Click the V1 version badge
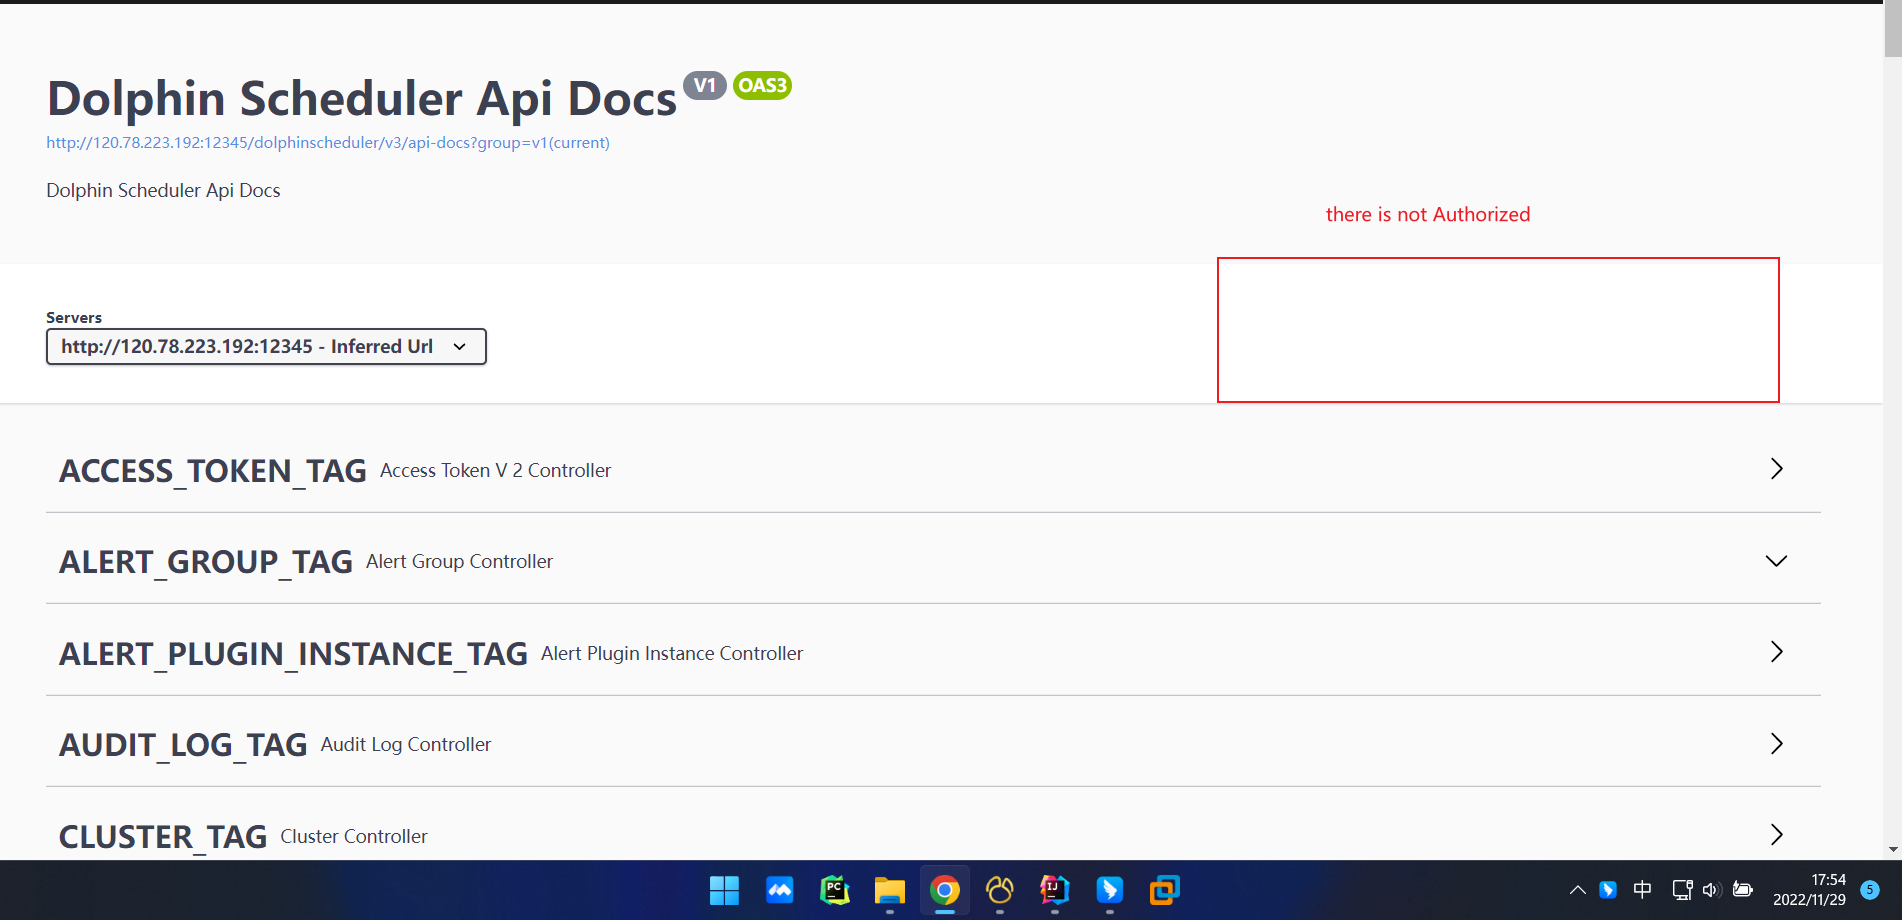This screenshot has width=1902, height=920. click(705, 86)
